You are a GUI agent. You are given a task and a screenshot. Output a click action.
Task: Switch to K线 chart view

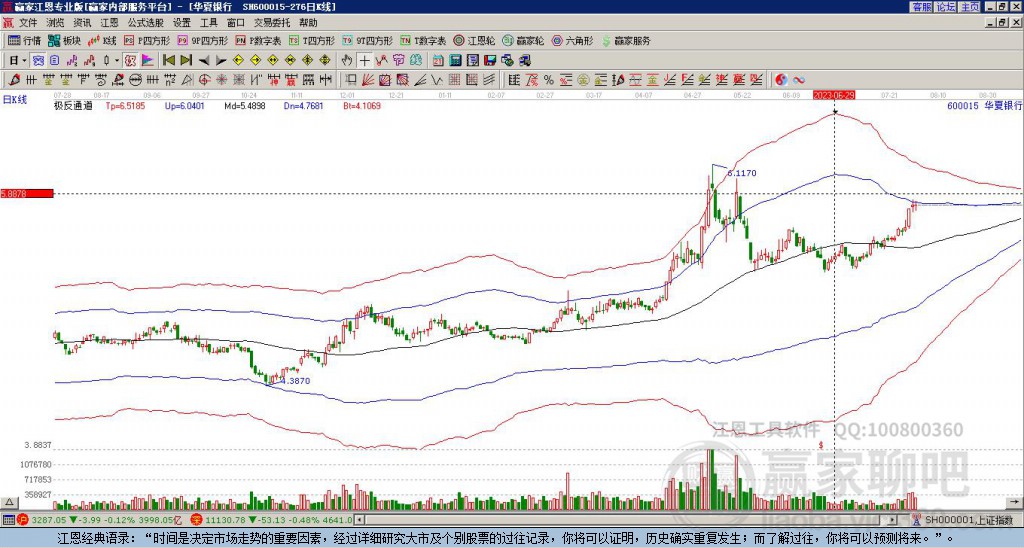(102, 40)
